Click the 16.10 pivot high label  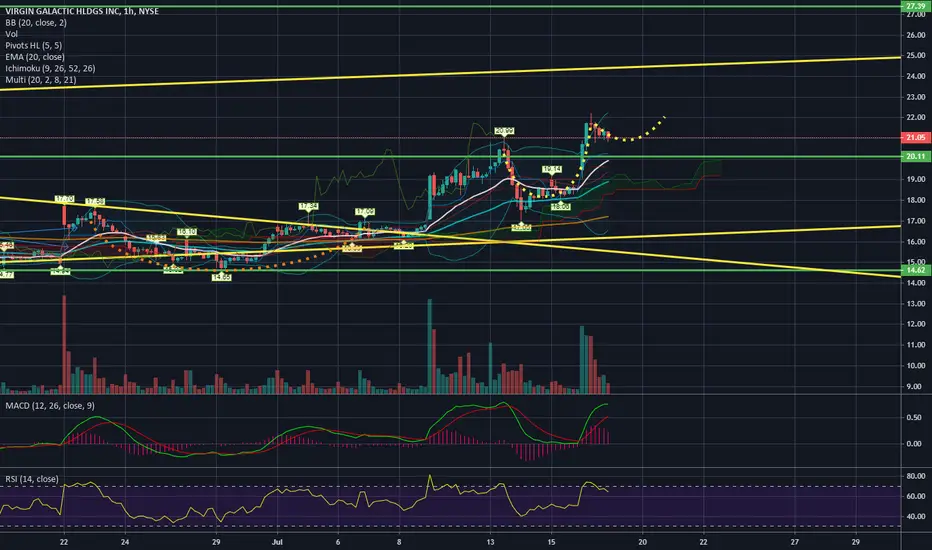click(187, 232)
